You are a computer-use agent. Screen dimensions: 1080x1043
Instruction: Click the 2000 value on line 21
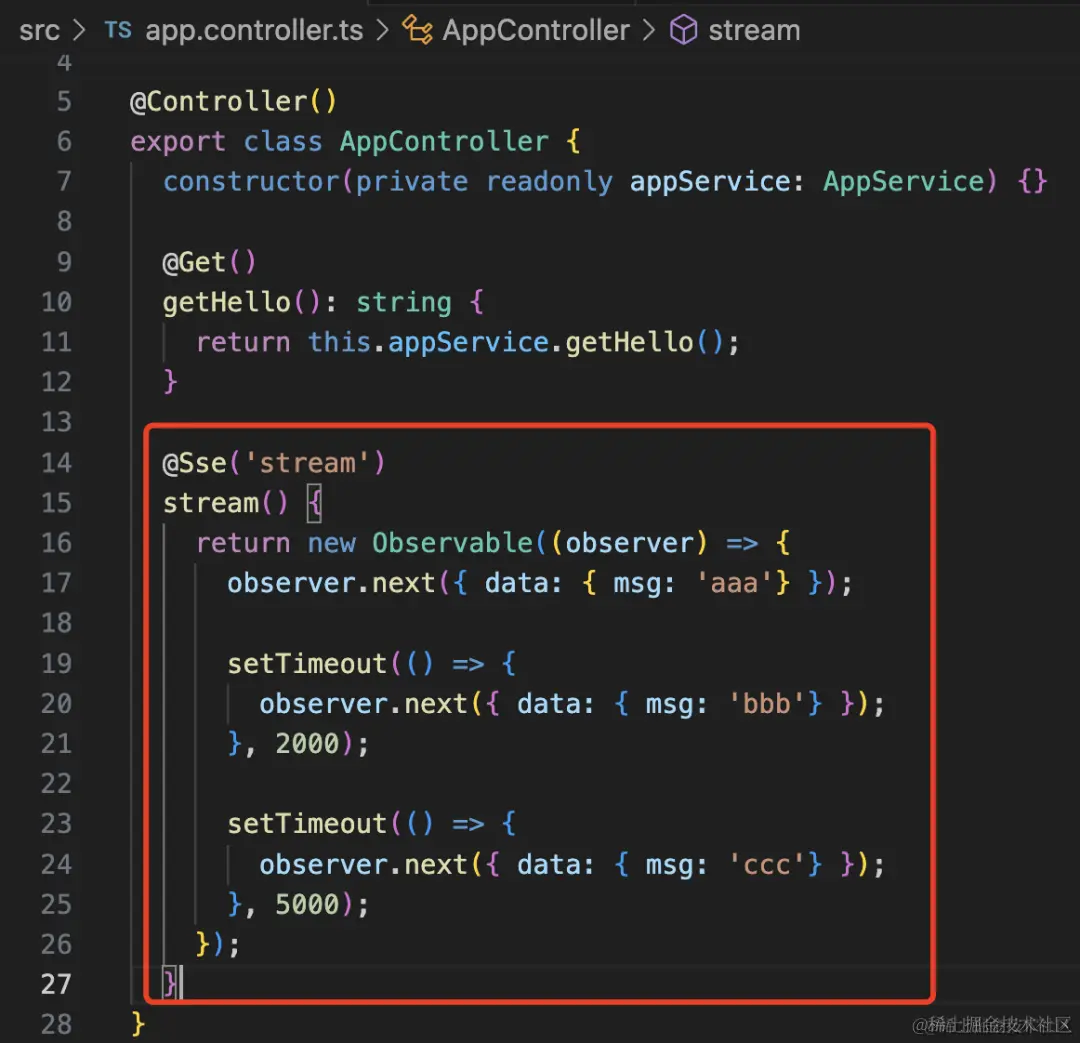point(307,743)
